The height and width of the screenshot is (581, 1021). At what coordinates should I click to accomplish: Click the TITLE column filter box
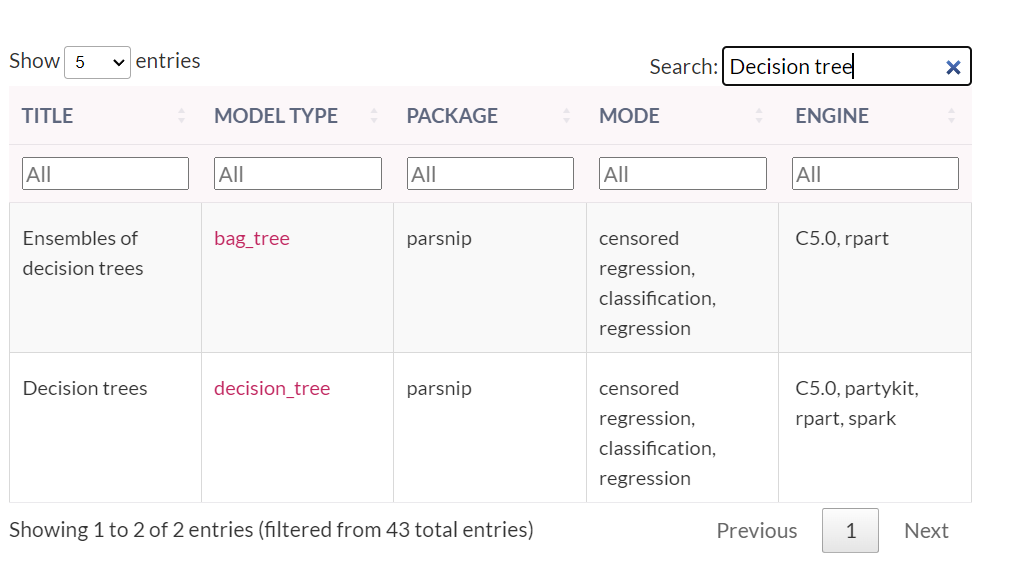(105, 174)
